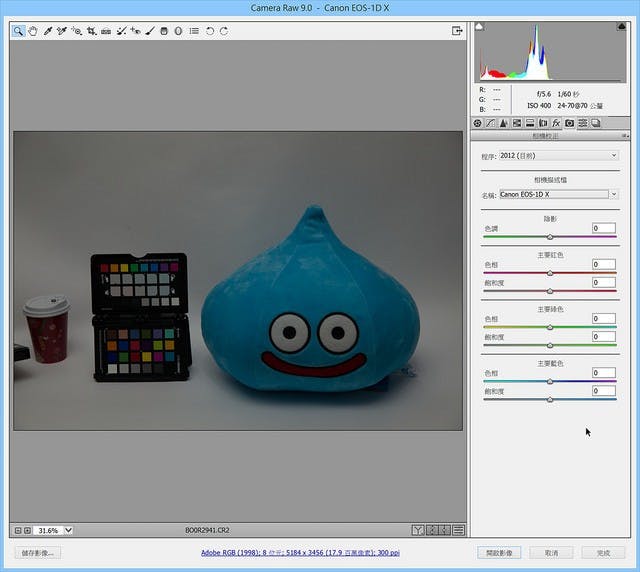This screenshot has height=572, width=640.
Task: Swap before and after settings icon
Action: [x=432, y=530]
